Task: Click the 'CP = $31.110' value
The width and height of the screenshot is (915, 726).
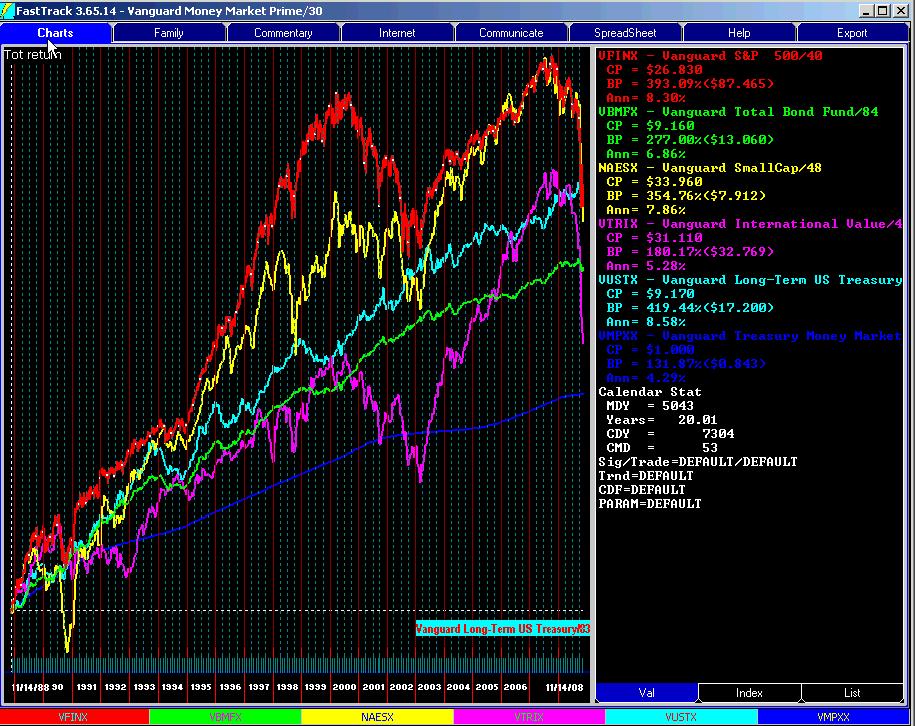Action: pos(654,238)
